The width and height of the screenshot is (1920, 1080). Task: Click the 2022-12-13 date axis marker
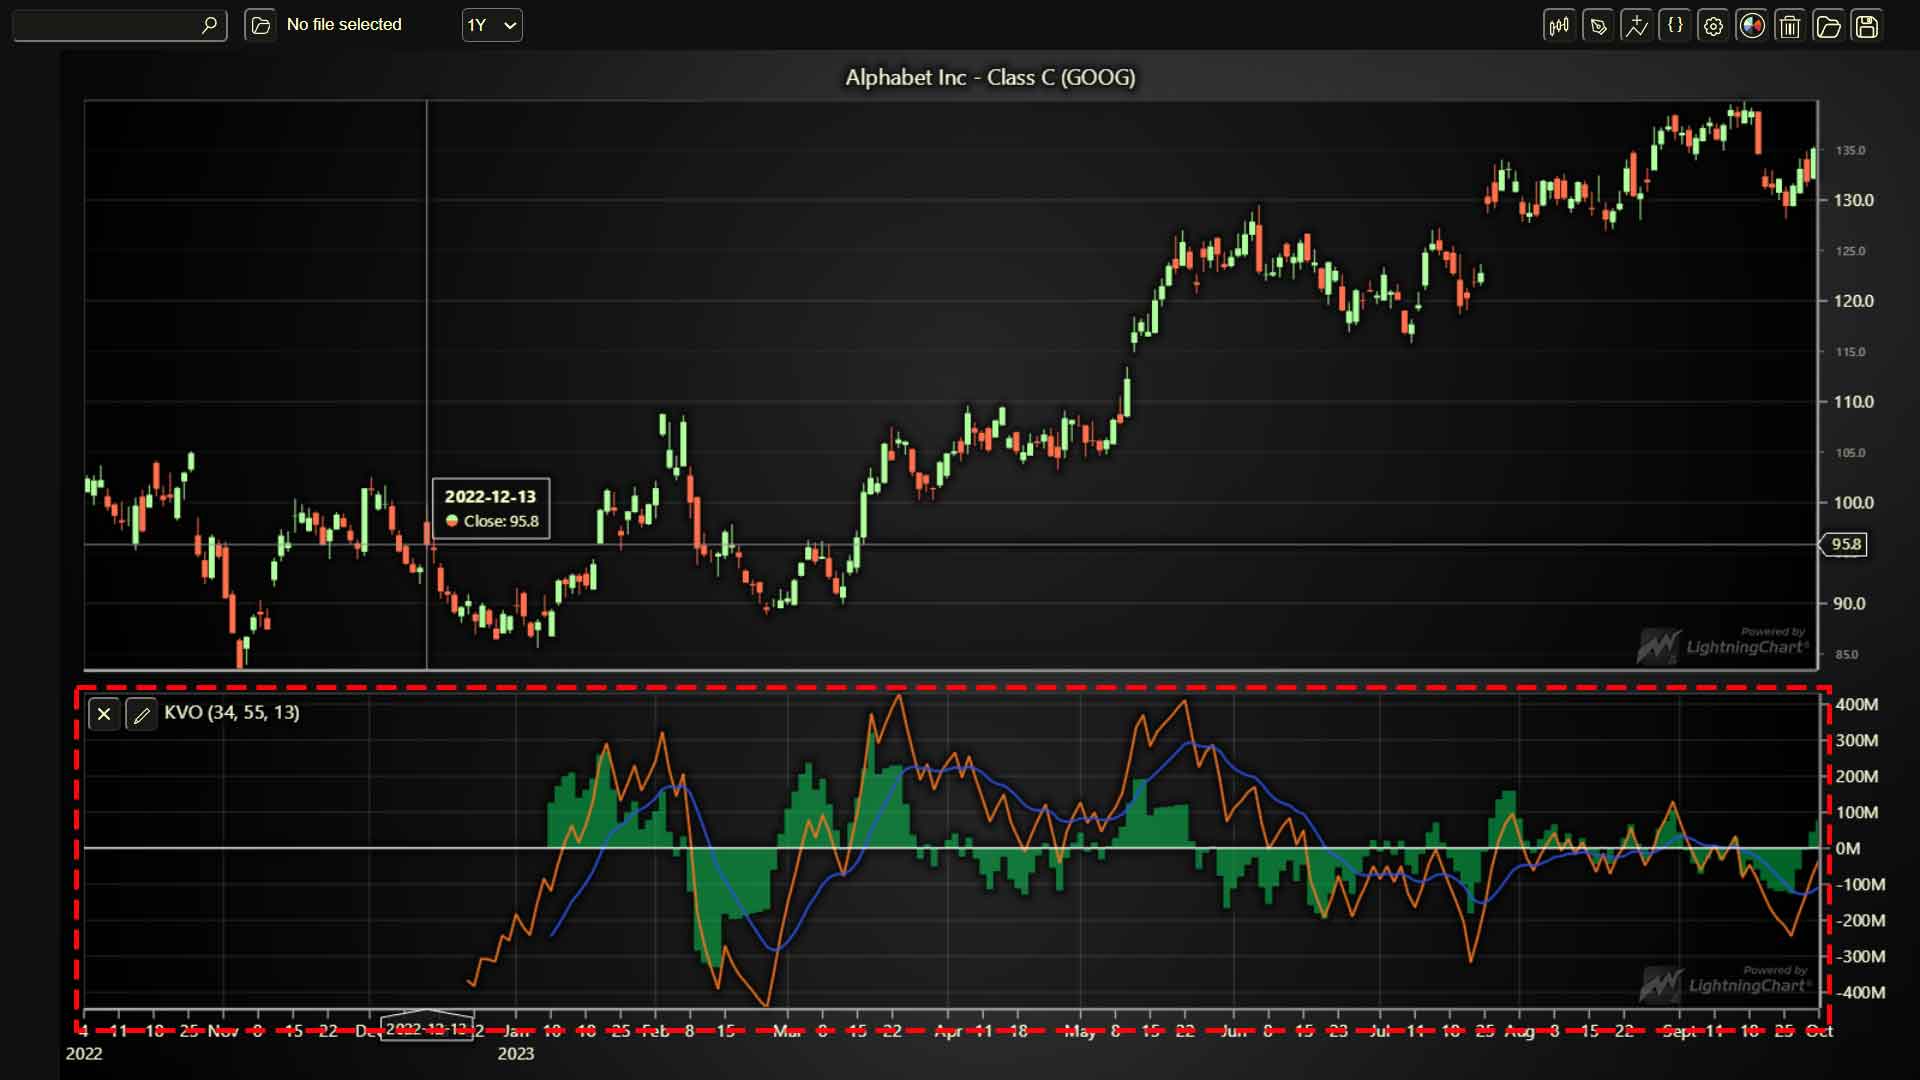click(x=427, y=1028)
